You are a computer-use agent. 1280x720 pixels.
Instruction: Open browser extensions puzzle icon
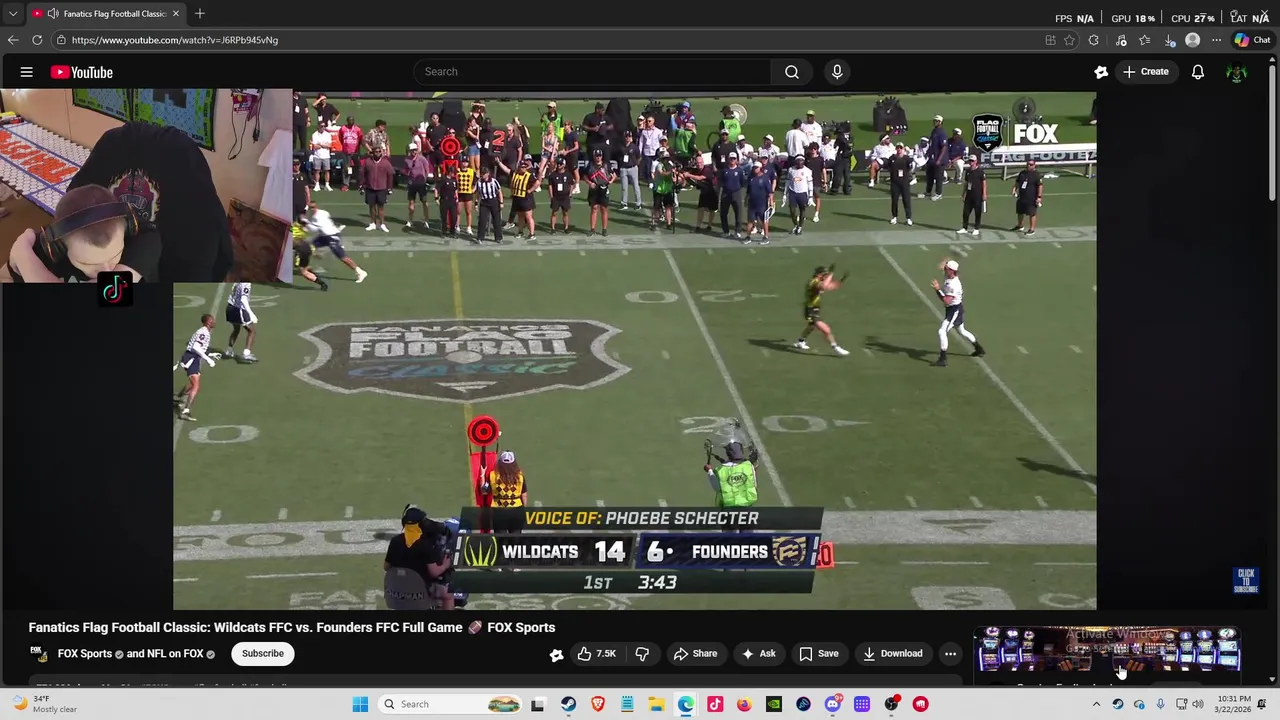point(1093,40)
